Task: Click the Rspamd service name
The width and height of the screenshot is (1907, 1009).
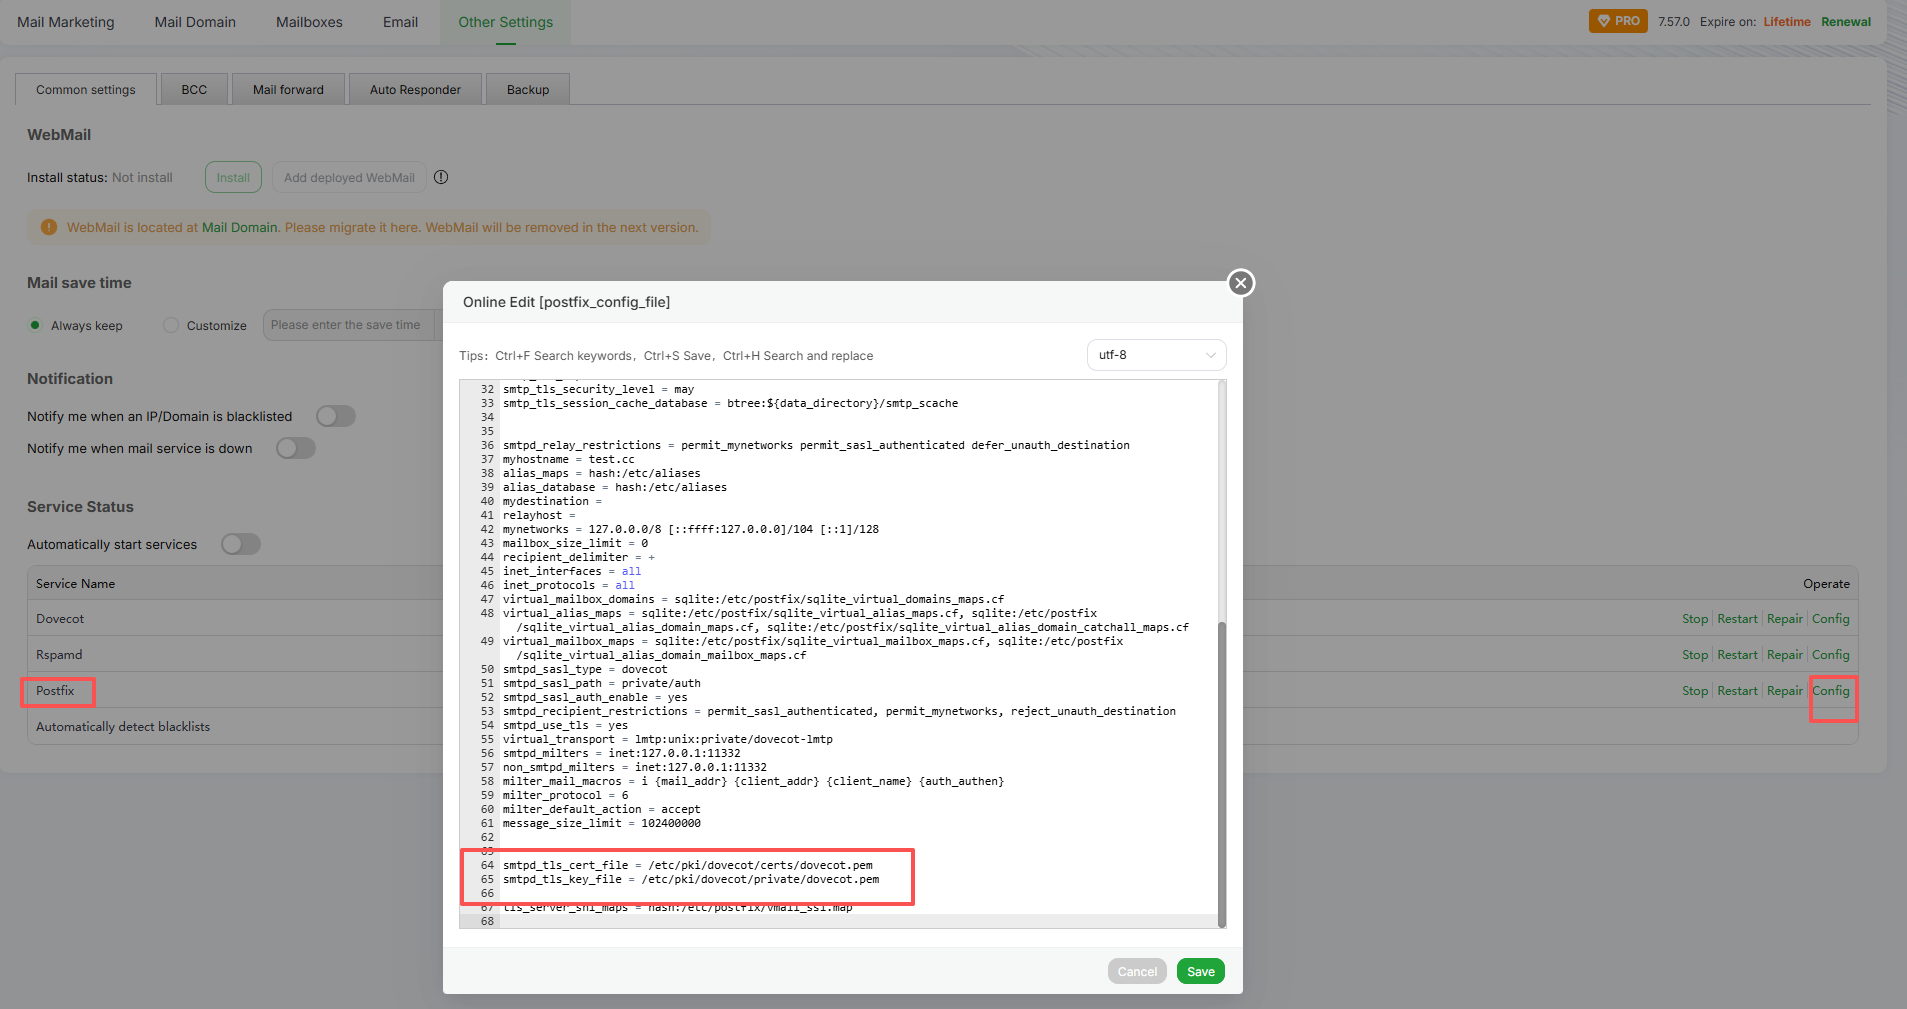Action: (59, 655)
